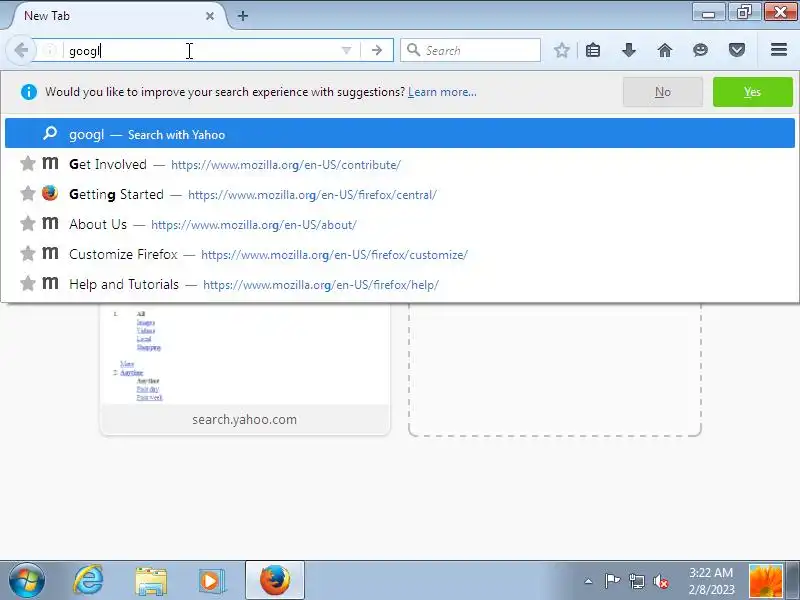
Task: Select the New Tab tab
Action: tap(115, 16)
